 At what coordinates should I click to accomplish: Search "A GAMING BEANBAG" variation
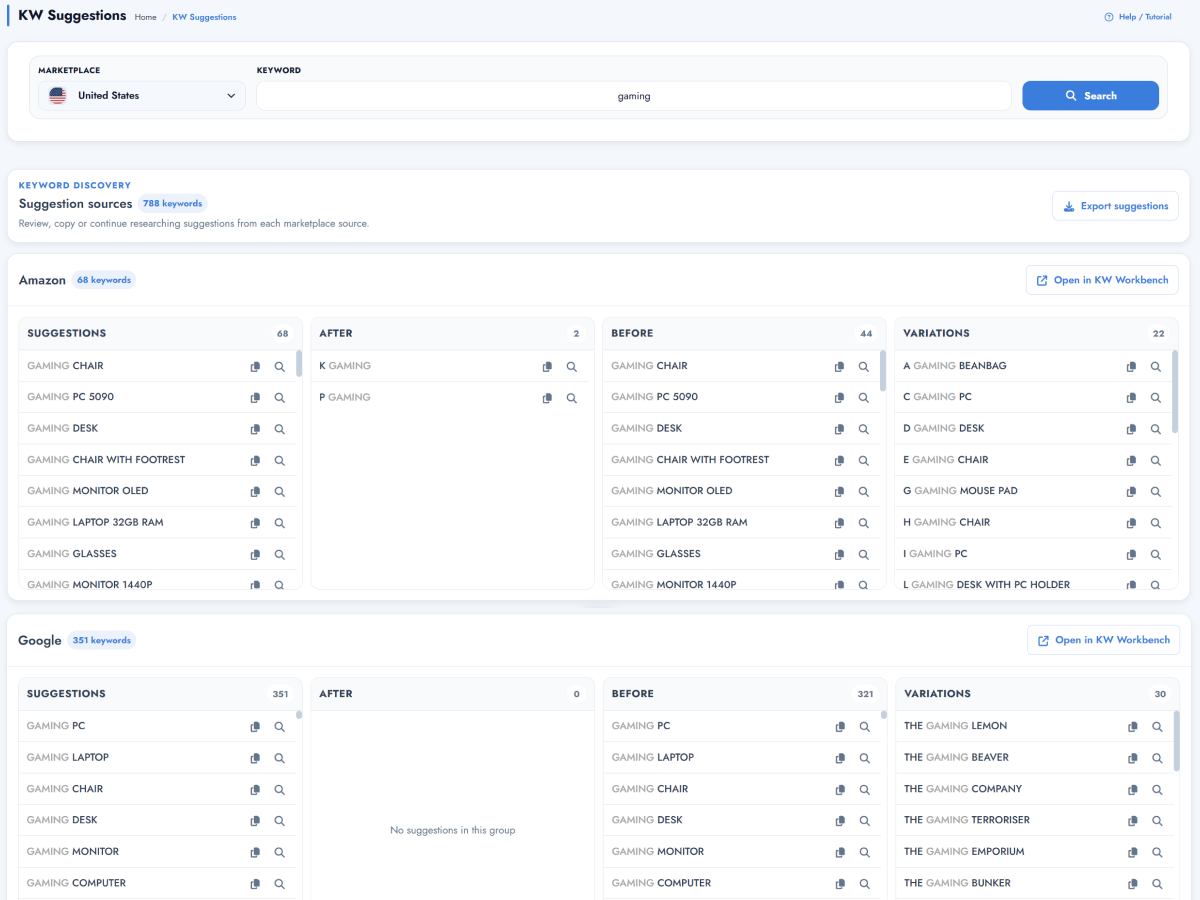pos(1156,367)
